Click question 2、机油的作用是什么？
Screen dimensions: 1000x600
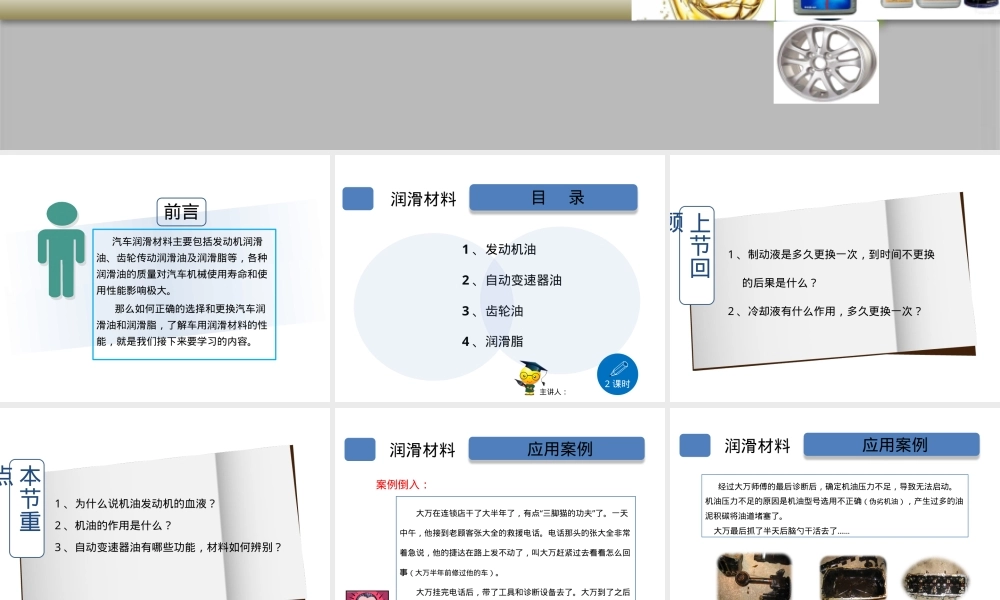(114, 525)
